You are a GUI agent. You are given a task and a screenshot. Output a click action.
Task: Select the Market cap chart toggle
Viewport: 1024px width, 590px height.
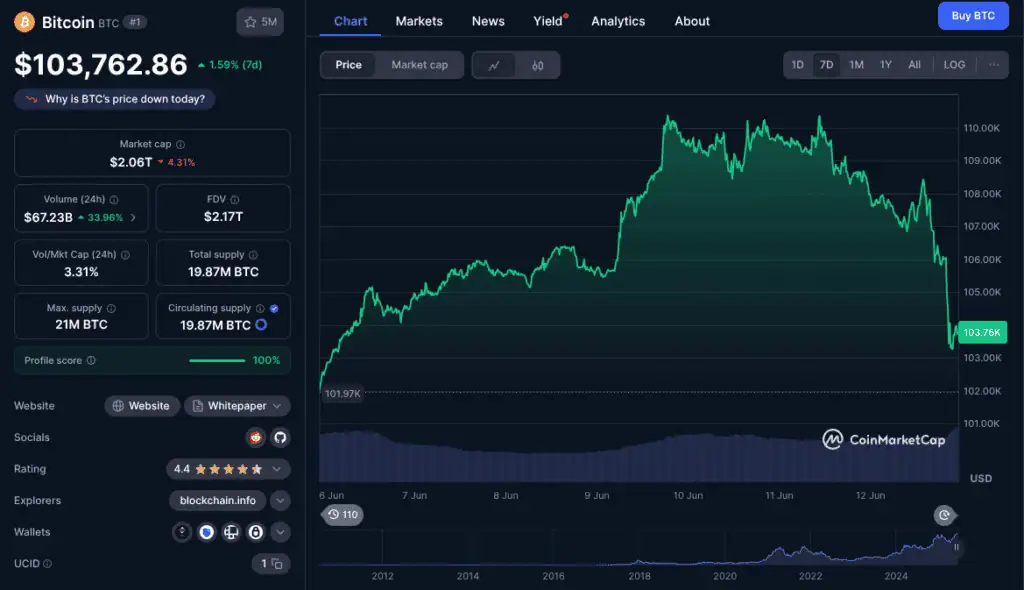pyautogui.click(x=419, y=65)
